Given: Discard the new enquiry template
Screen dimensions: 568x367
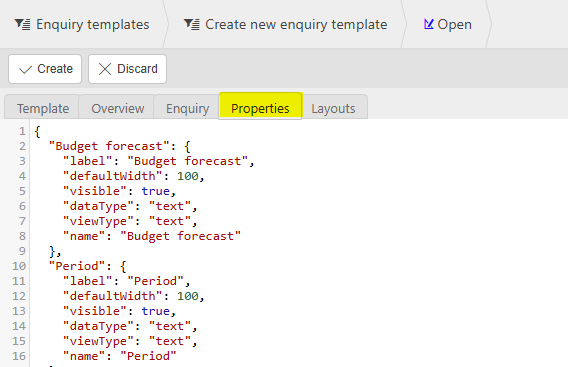Looking at the screenshot, I should point(128,69).
